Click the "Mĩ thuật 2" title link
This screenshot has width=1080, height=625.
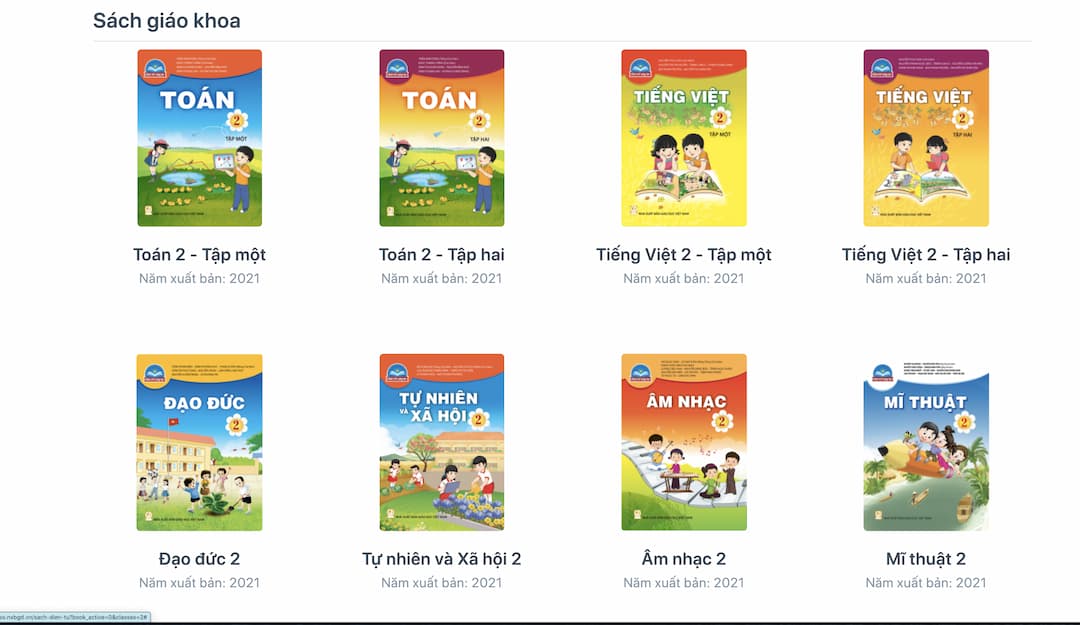point(926,559)
